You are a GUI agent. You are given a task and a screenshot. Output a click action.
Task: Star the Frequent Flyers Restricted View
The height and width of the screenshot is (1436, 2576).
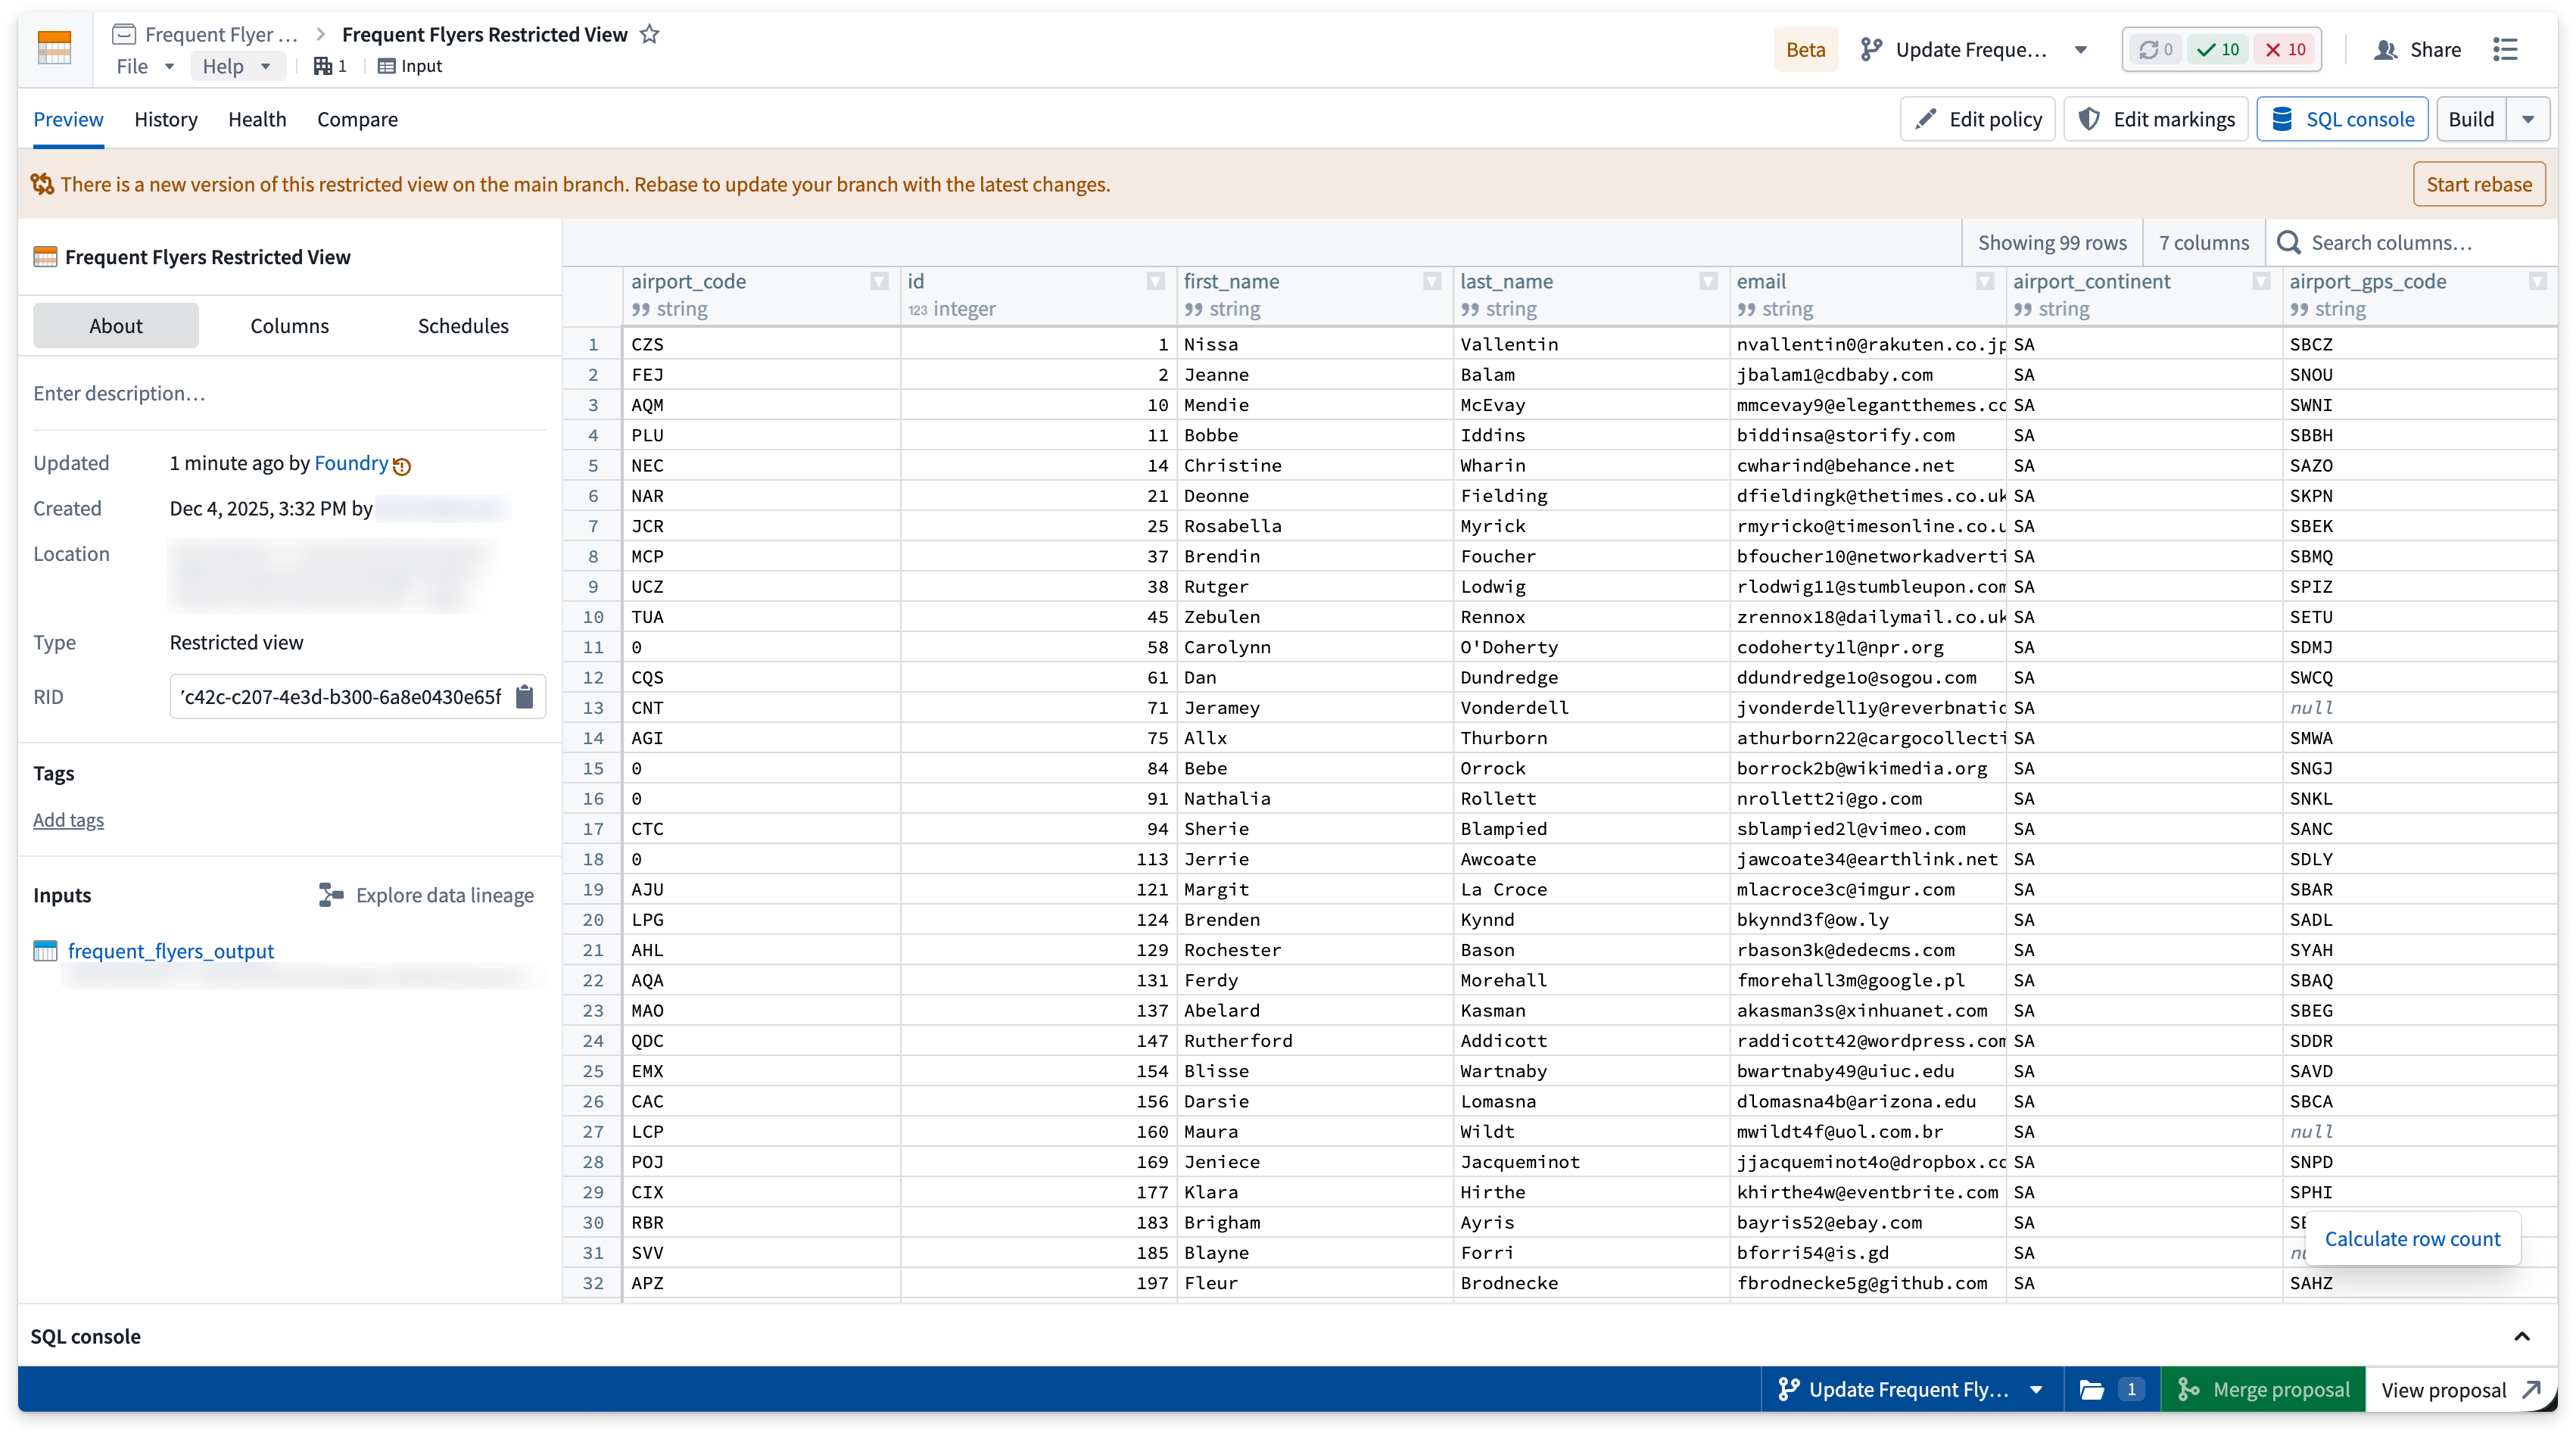(x=650, y=34)
